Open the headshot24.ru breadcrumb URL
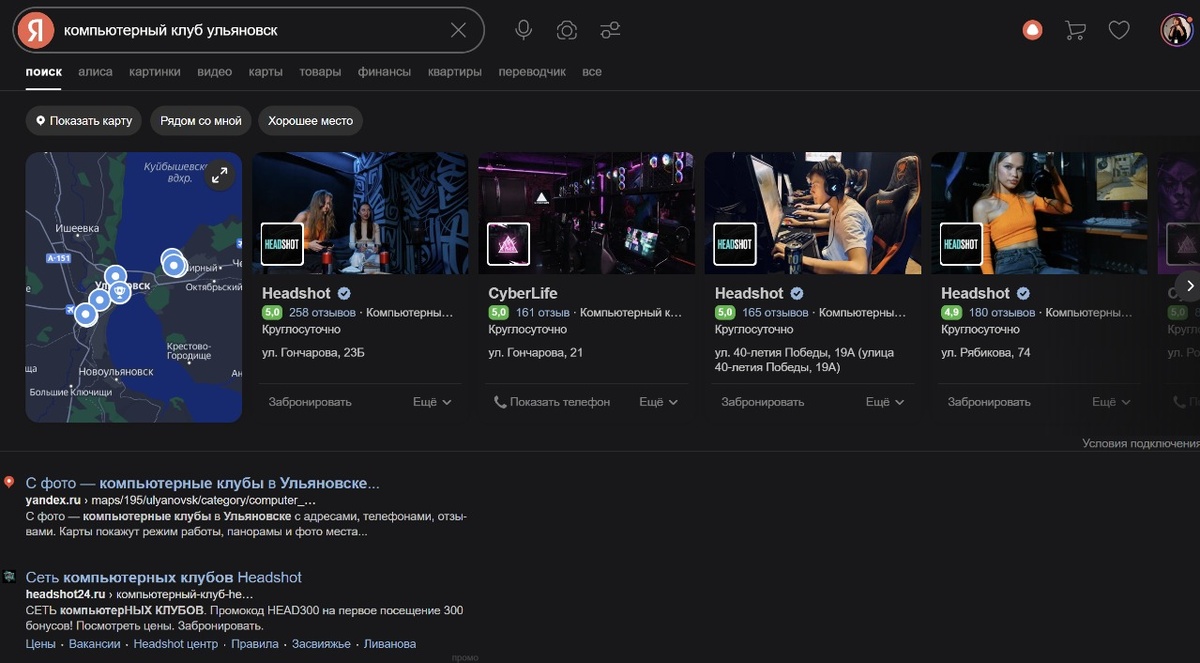 pyautogui.click(x=139, y=594)
